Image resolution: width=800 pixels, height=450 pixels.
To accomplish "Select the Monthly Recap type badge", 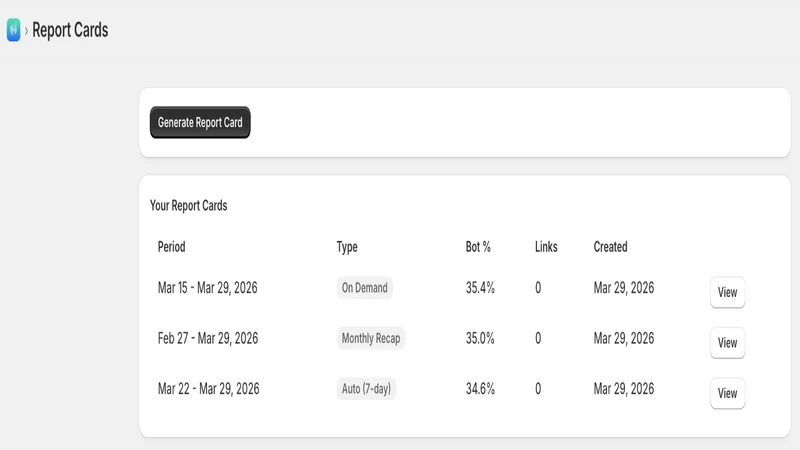I will pos(371,338).
